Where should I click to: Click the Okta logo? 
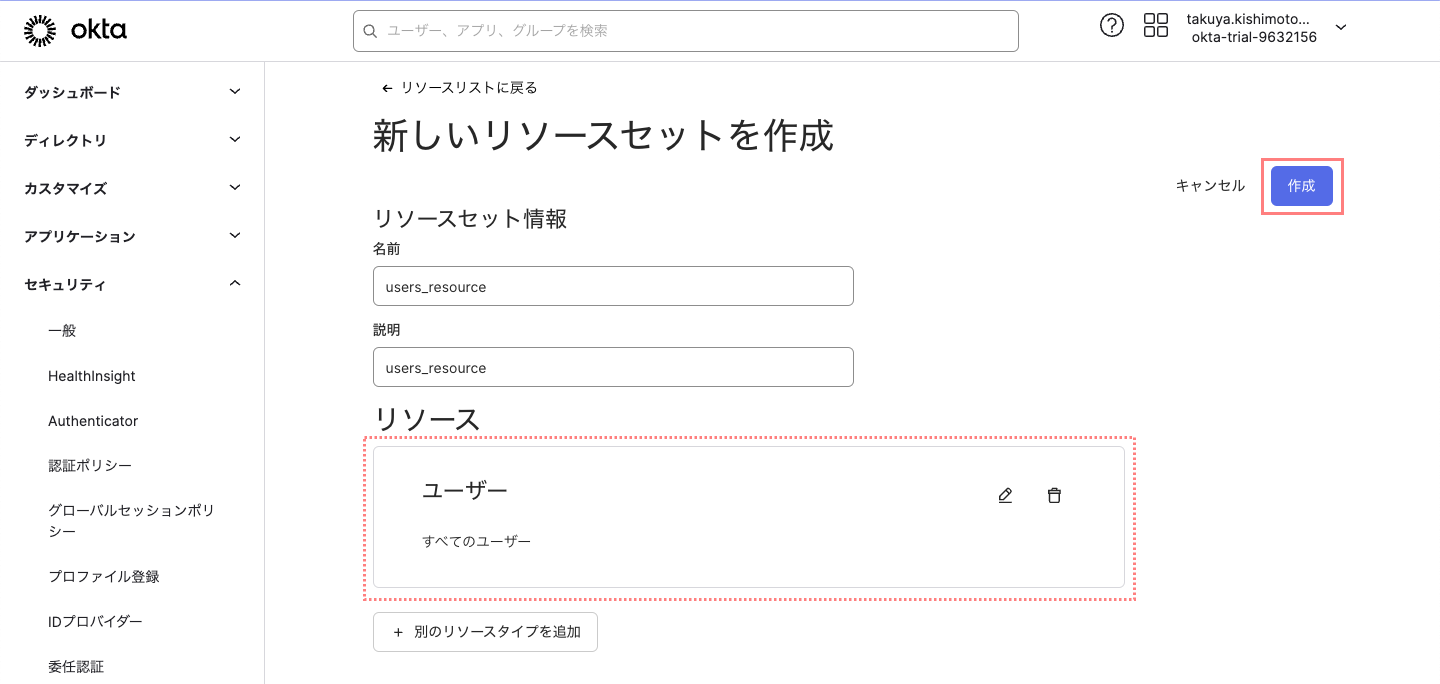tap(75, 31)
